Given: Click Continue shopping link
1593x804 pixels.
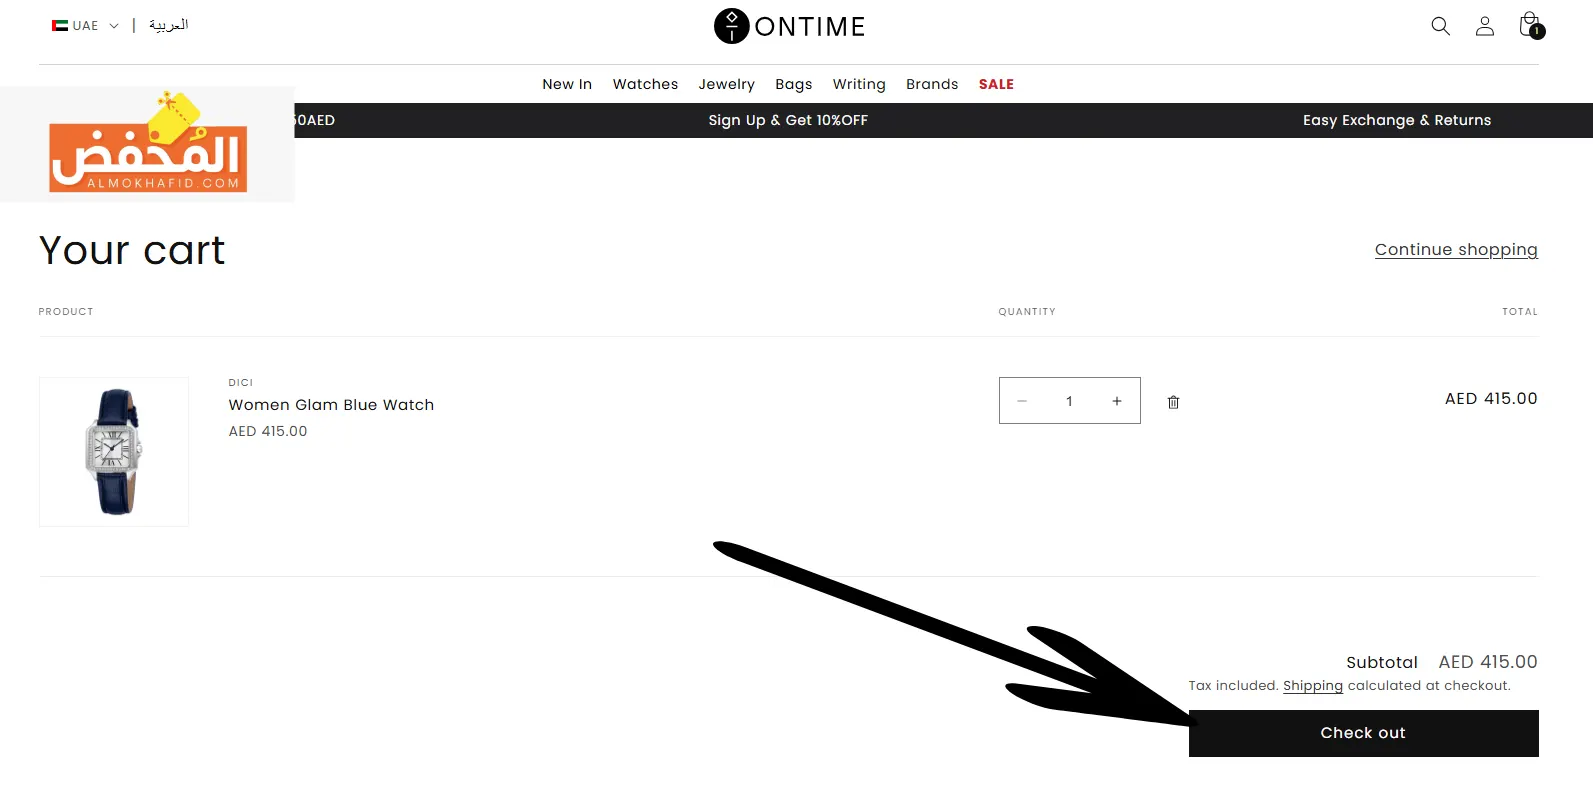Looking at the screenshot, I should (x=1455, y=250).
